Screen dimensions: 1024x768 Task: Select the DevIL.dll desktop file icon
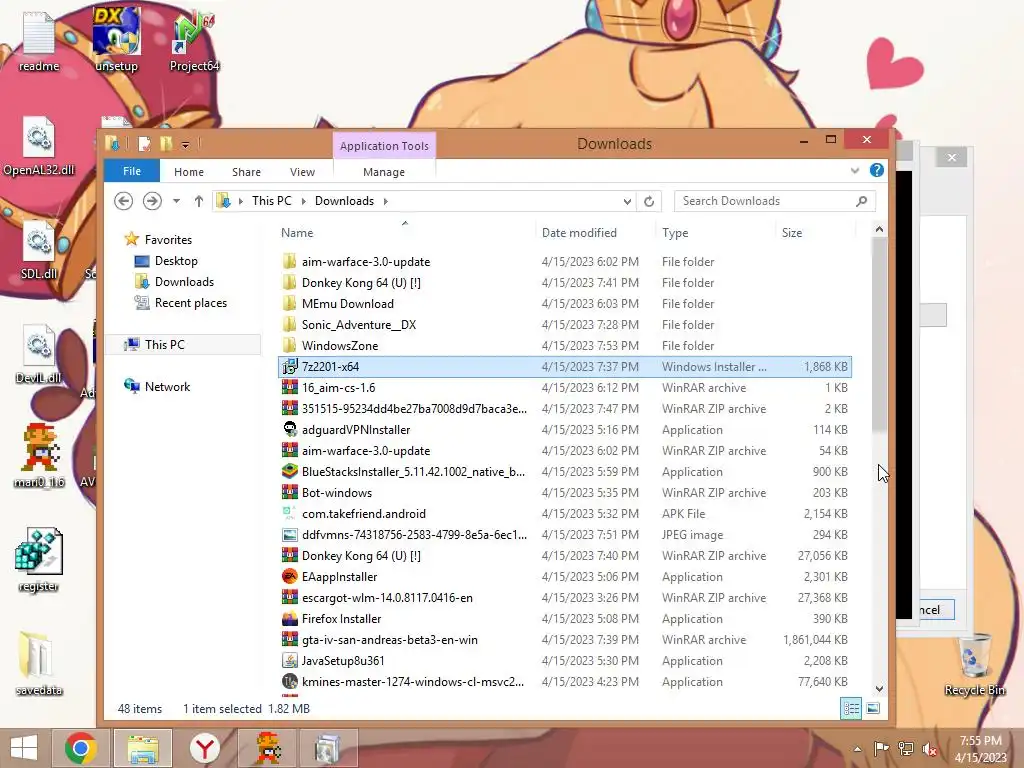coord(39,354)
